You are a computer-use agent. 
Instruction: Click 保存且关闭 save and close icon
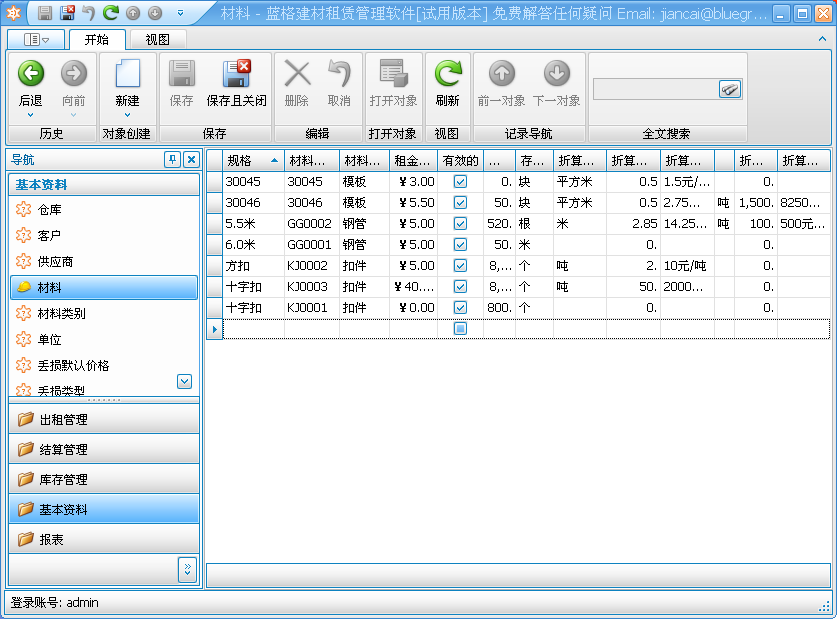236,74
